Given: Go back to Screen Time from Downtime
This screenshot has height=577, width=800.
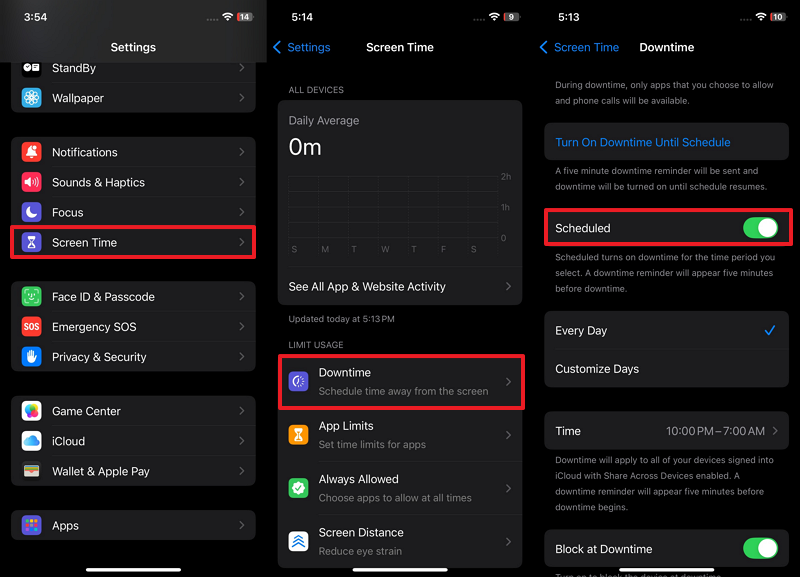Looking at the screenshot, I should 579,47.
